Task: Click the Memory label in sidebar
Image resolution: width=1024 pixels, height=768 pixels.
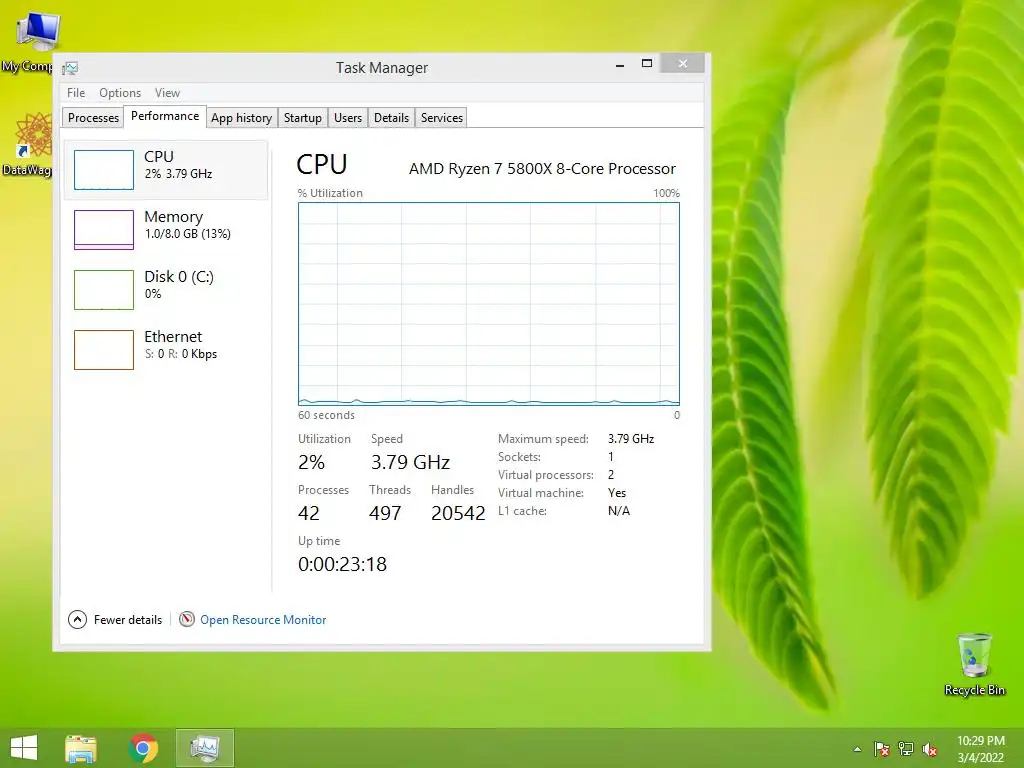Action: coord(173,217)
